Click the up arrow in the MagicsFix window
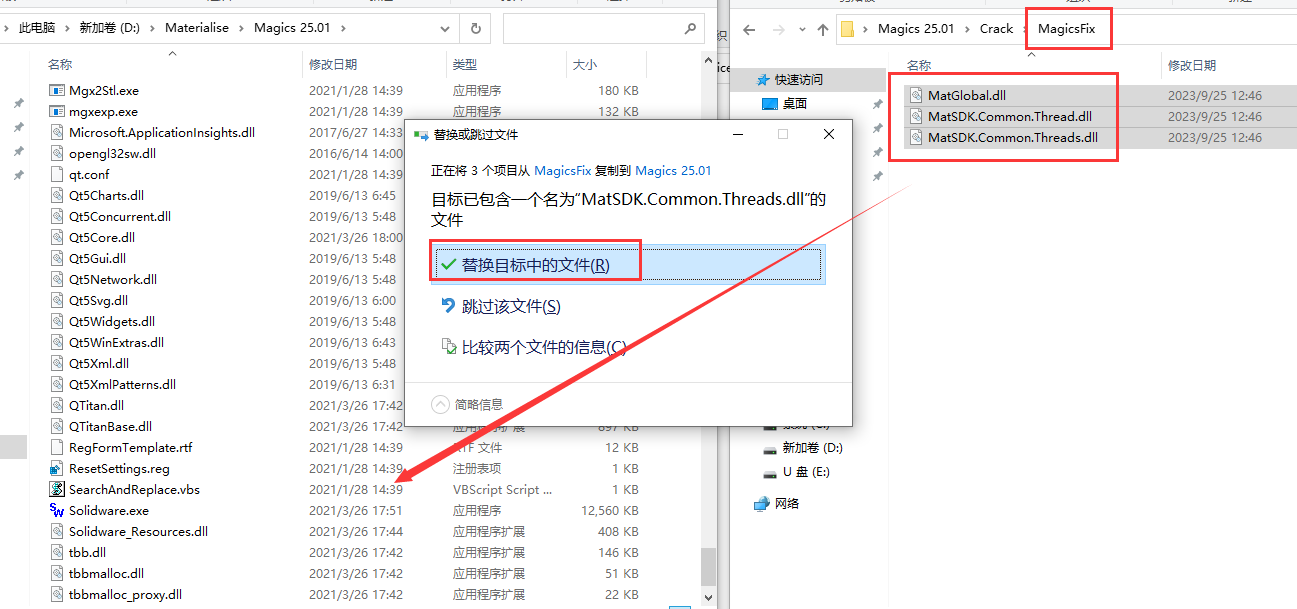This screenshot has height=609, width=1297. point(822,29)
